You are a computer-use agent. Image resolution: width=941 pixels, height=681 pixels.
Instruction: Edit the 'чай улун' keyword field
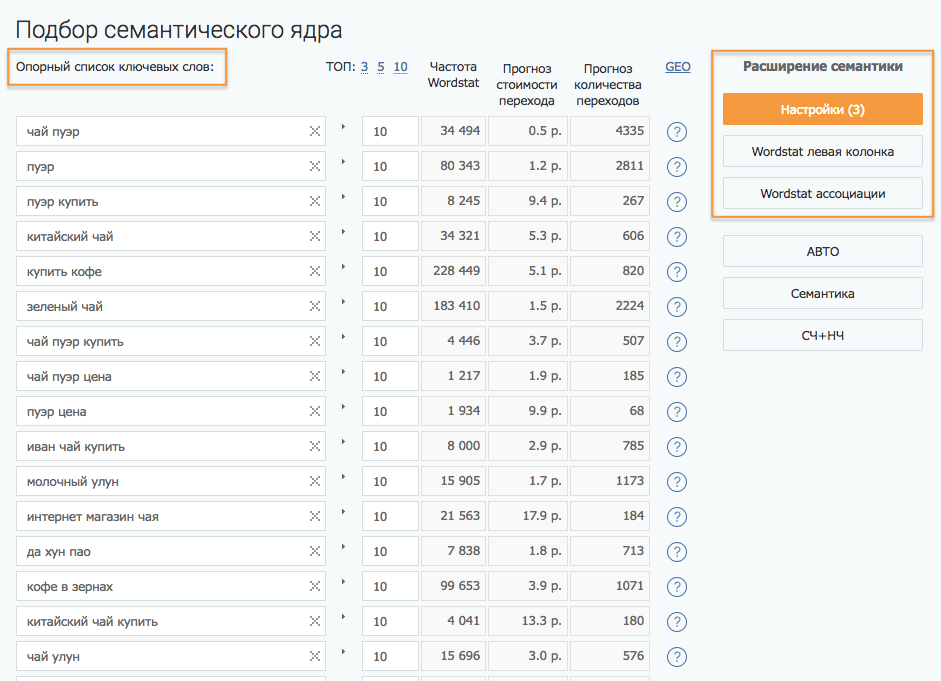pos(160,657)
